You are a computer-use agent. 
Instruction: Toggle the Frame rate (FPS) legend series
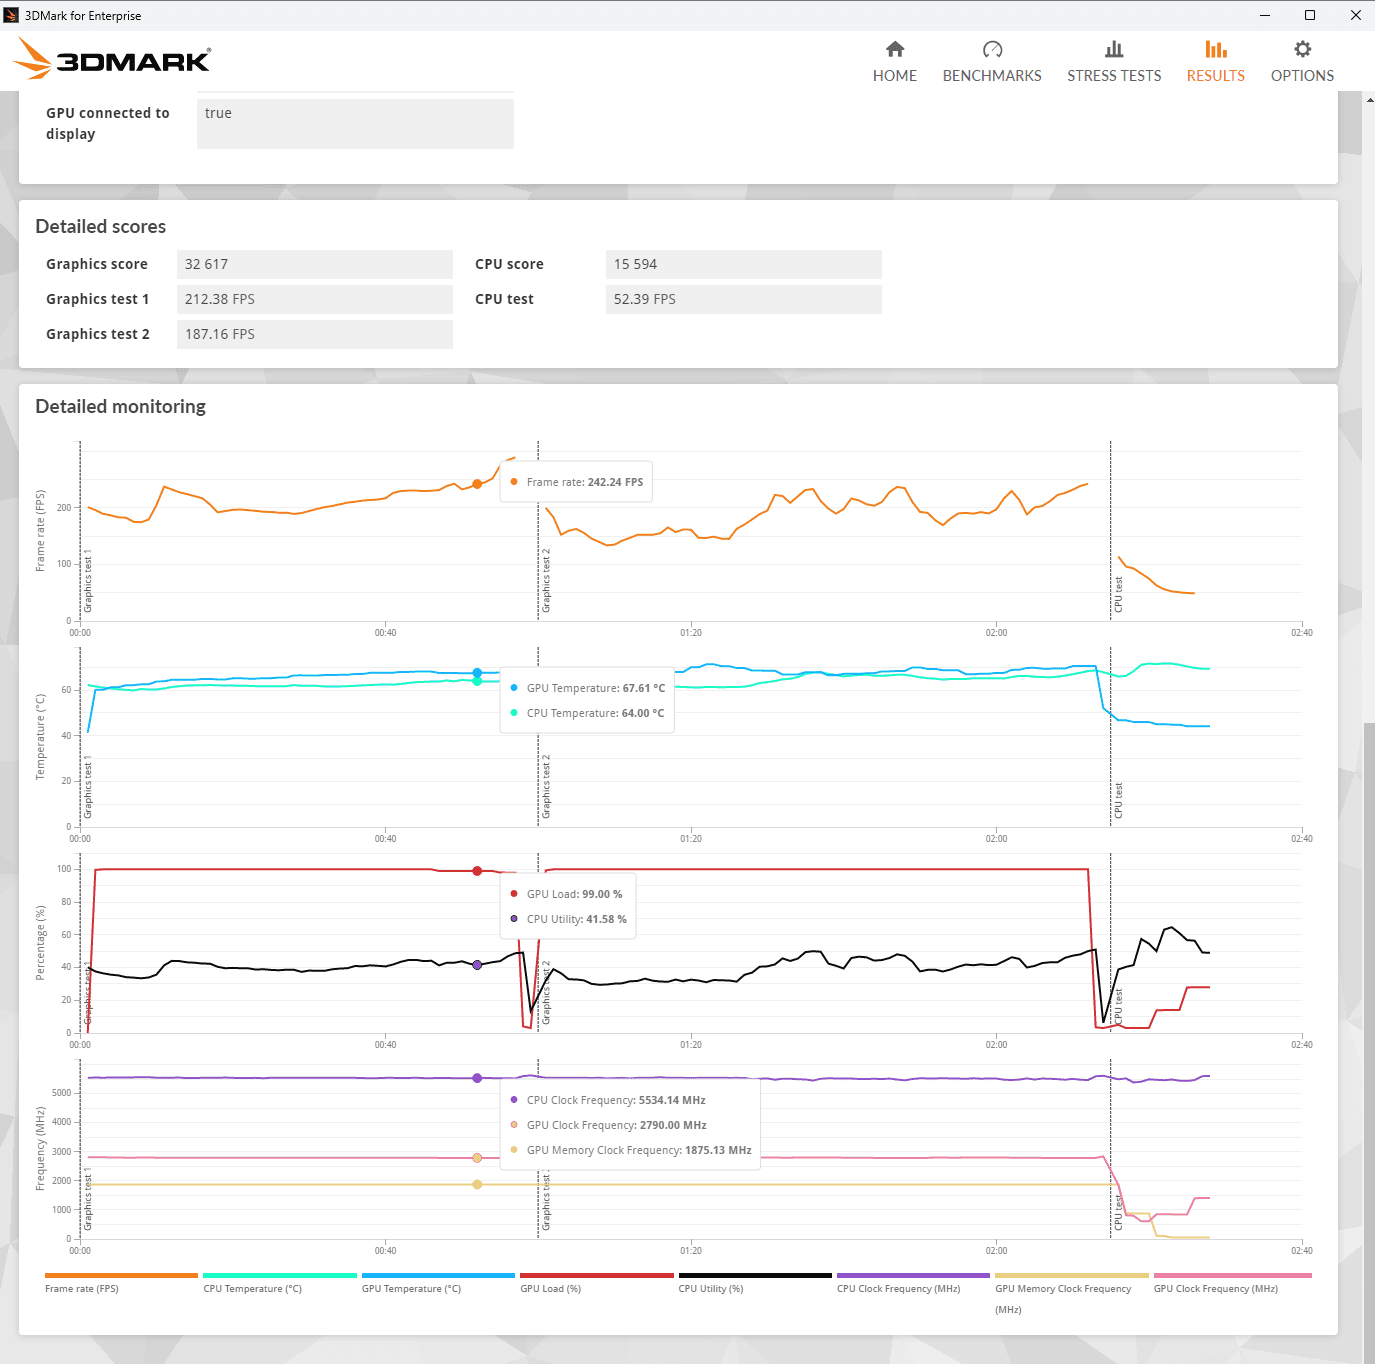(x=121, y=1282)
